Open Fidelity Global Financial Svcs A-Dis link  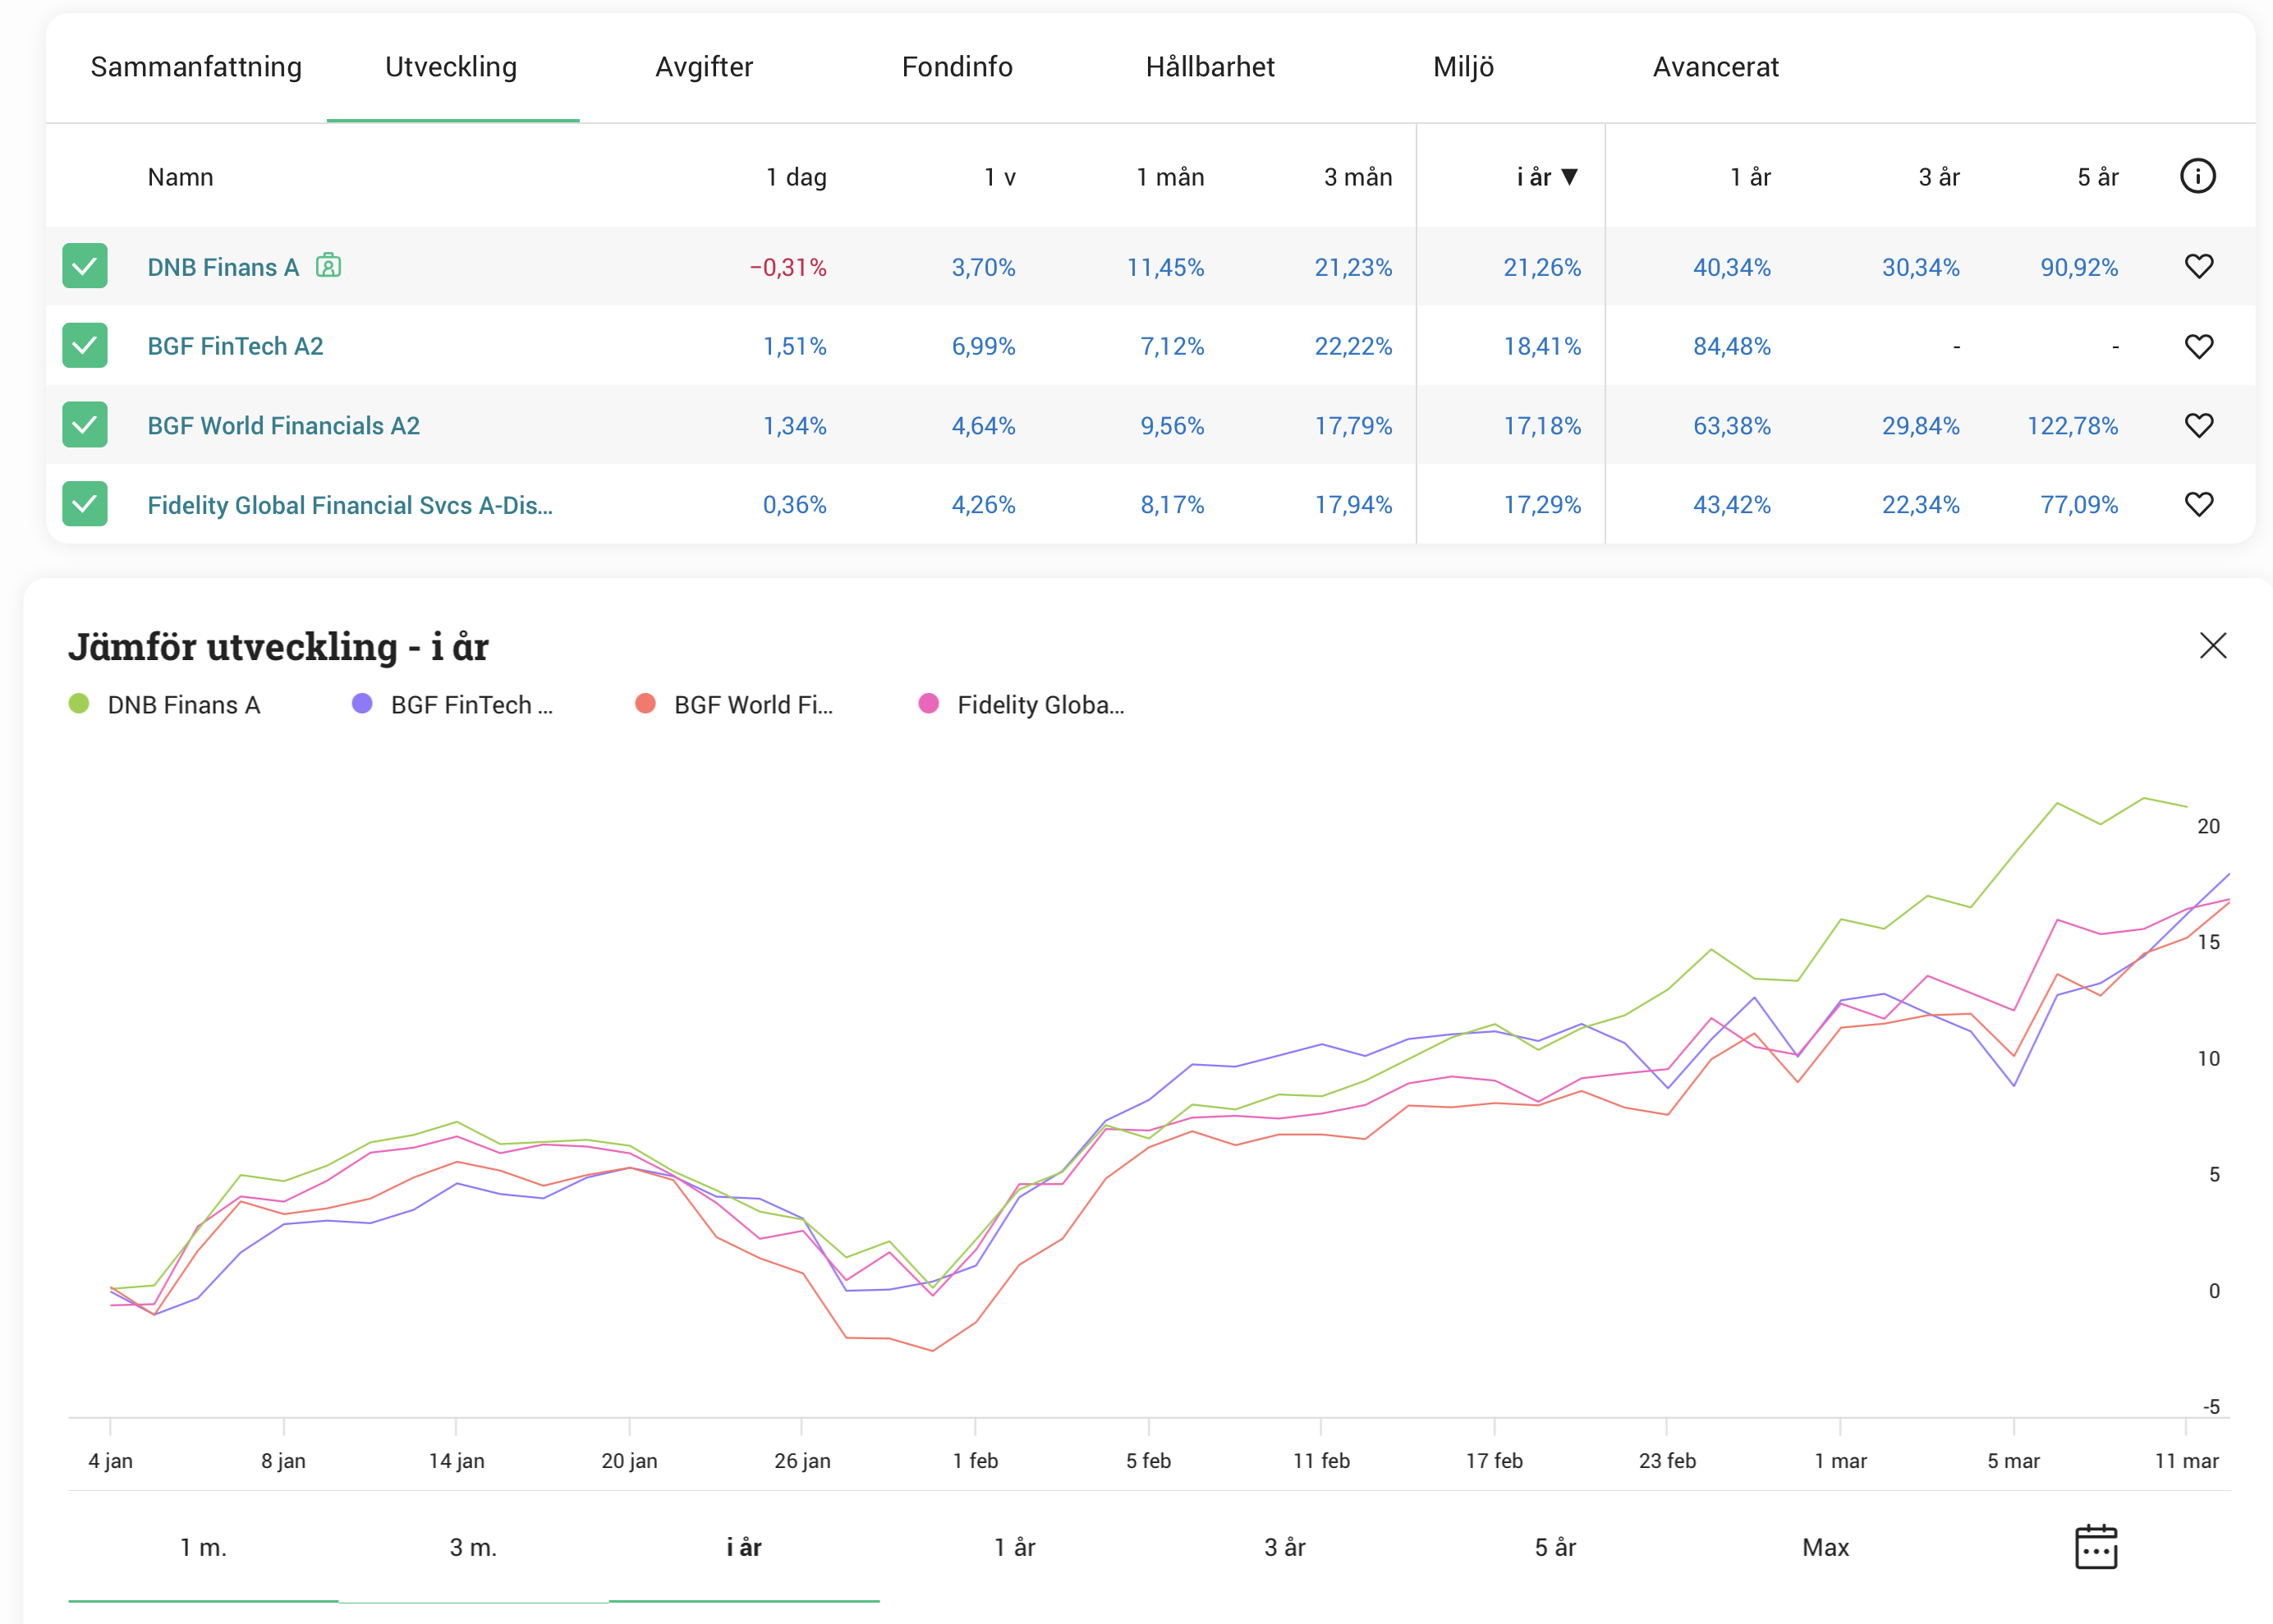[x=350, y=505]
